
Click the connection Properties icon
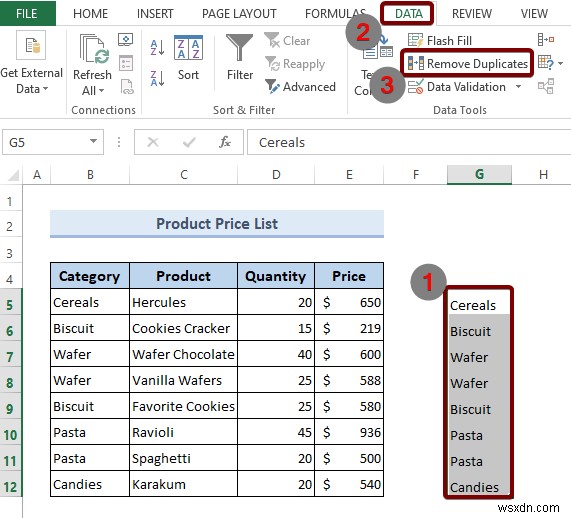[x=126, y=63]
